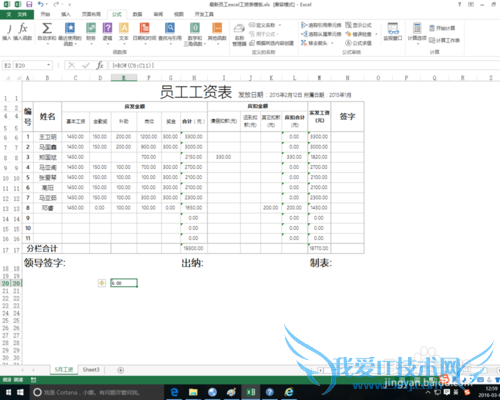Open Microsoft Edge from the taskbar

(174, 392)
